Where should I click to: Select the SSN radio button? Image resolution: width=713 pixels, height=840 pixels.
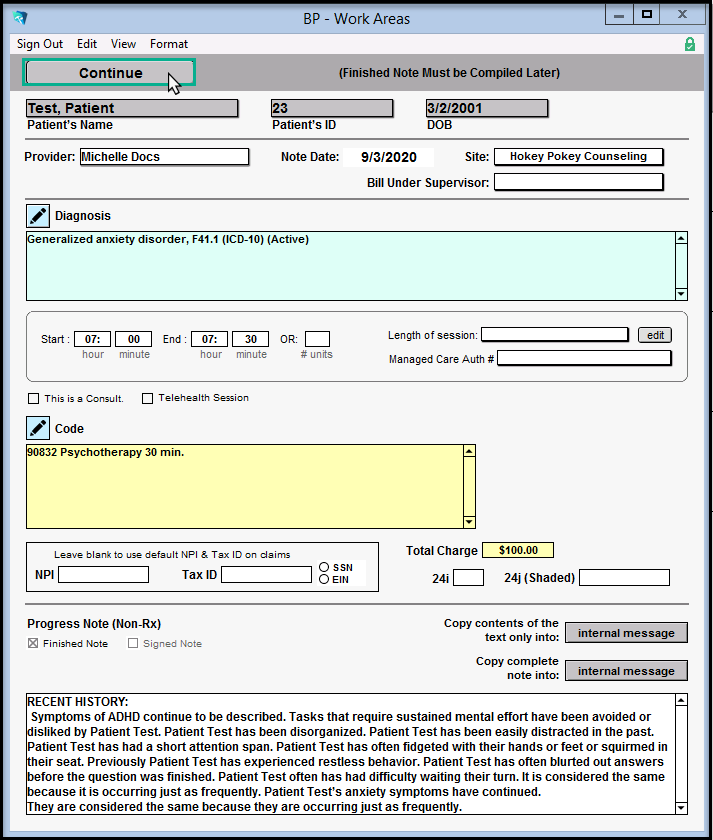coord(324,567)
